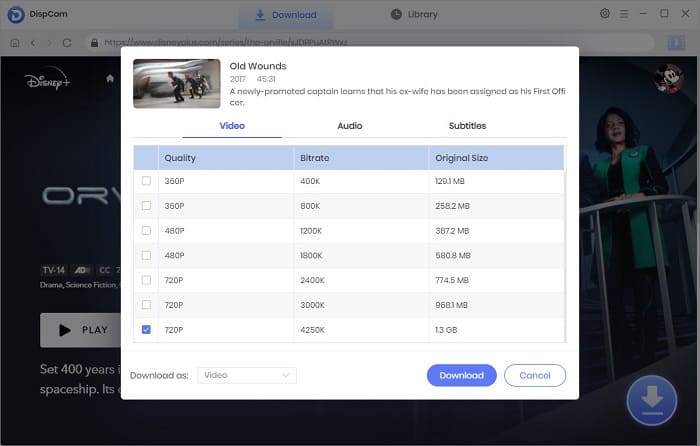Switch to the Audio tab
Image resolution: width=700 pixels, height=446 pixels.
pos(350,126)
